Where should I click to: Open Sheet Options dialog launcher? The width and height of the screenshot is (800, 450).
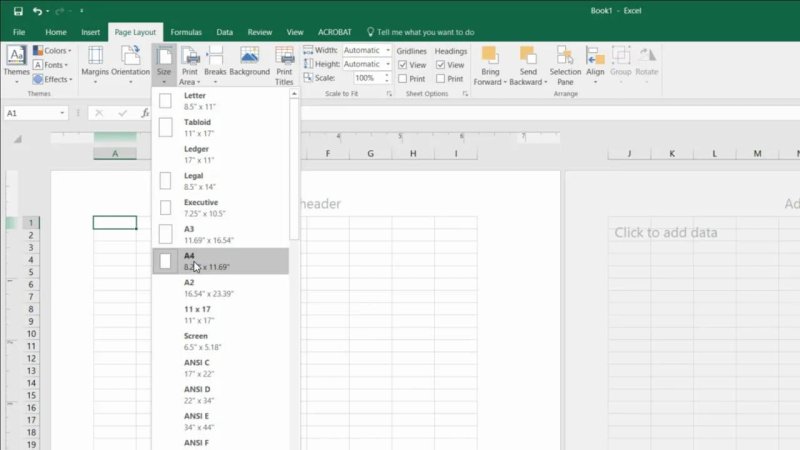pos(465,94)
